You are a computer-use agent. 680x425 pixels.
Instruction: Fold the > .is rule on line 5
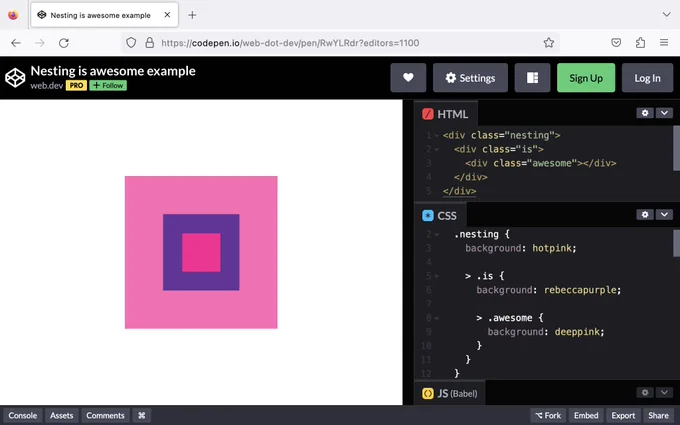point(437,276)
